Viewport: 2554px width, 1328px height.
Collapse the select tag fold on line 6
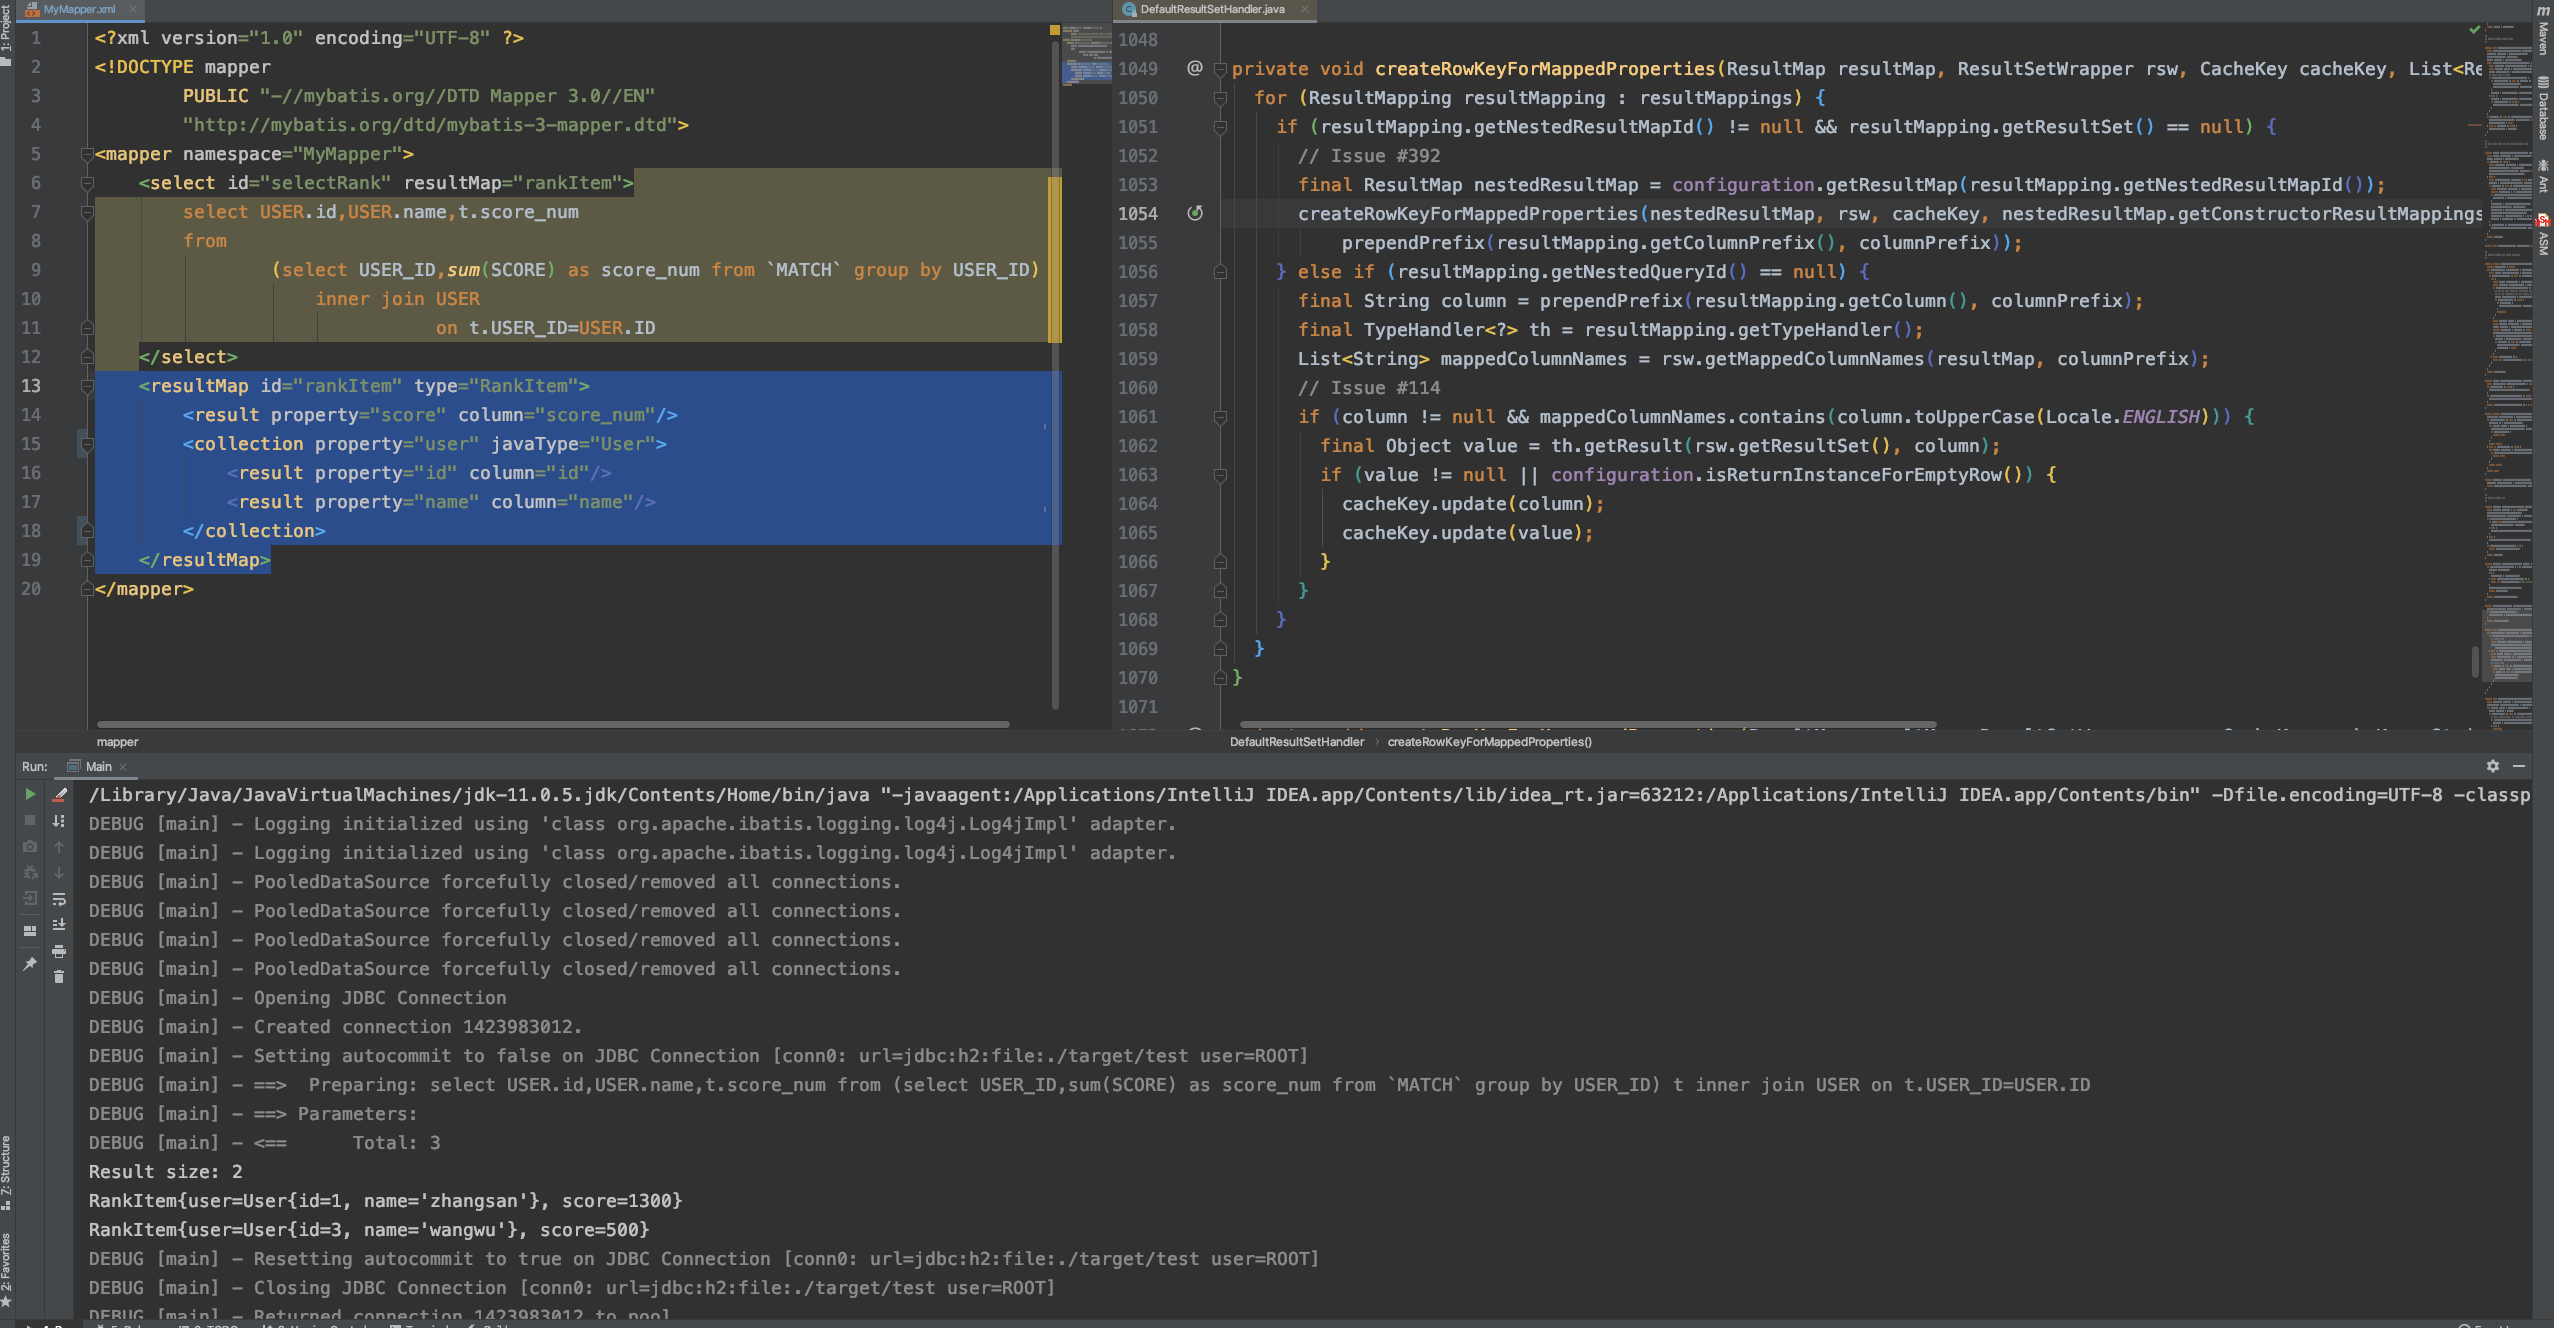(x=87, y=183)
